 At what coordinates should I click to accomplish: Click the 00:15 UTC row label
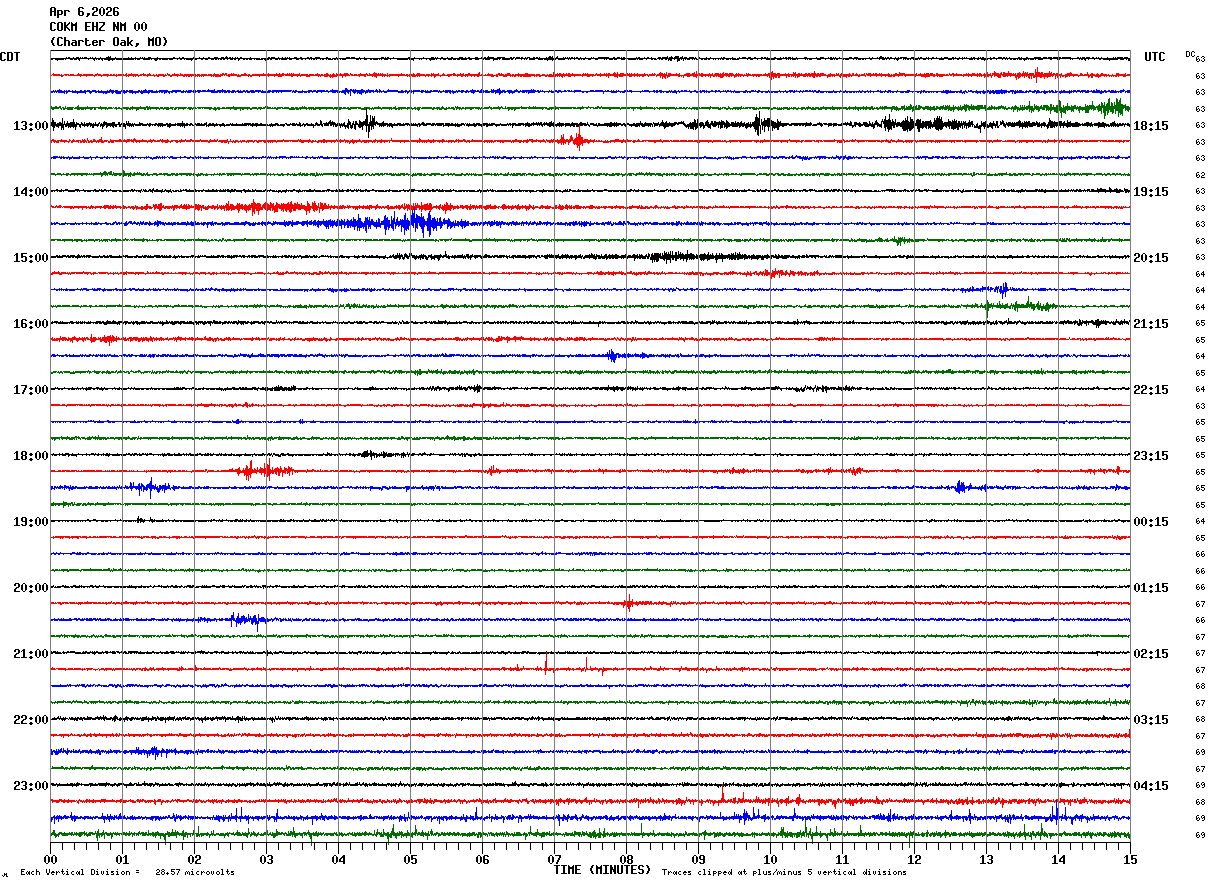[1151, 522]
